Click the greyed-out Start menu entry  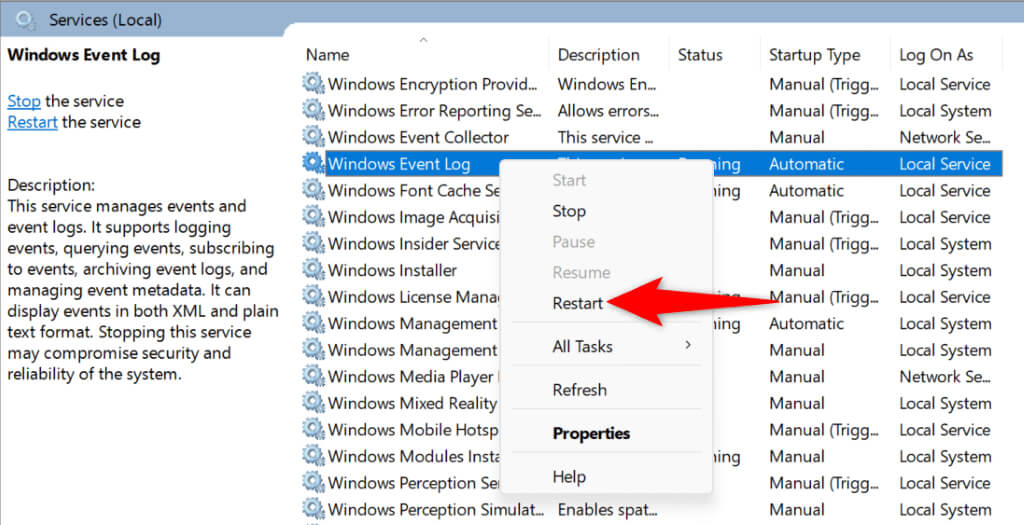point(569,180)
